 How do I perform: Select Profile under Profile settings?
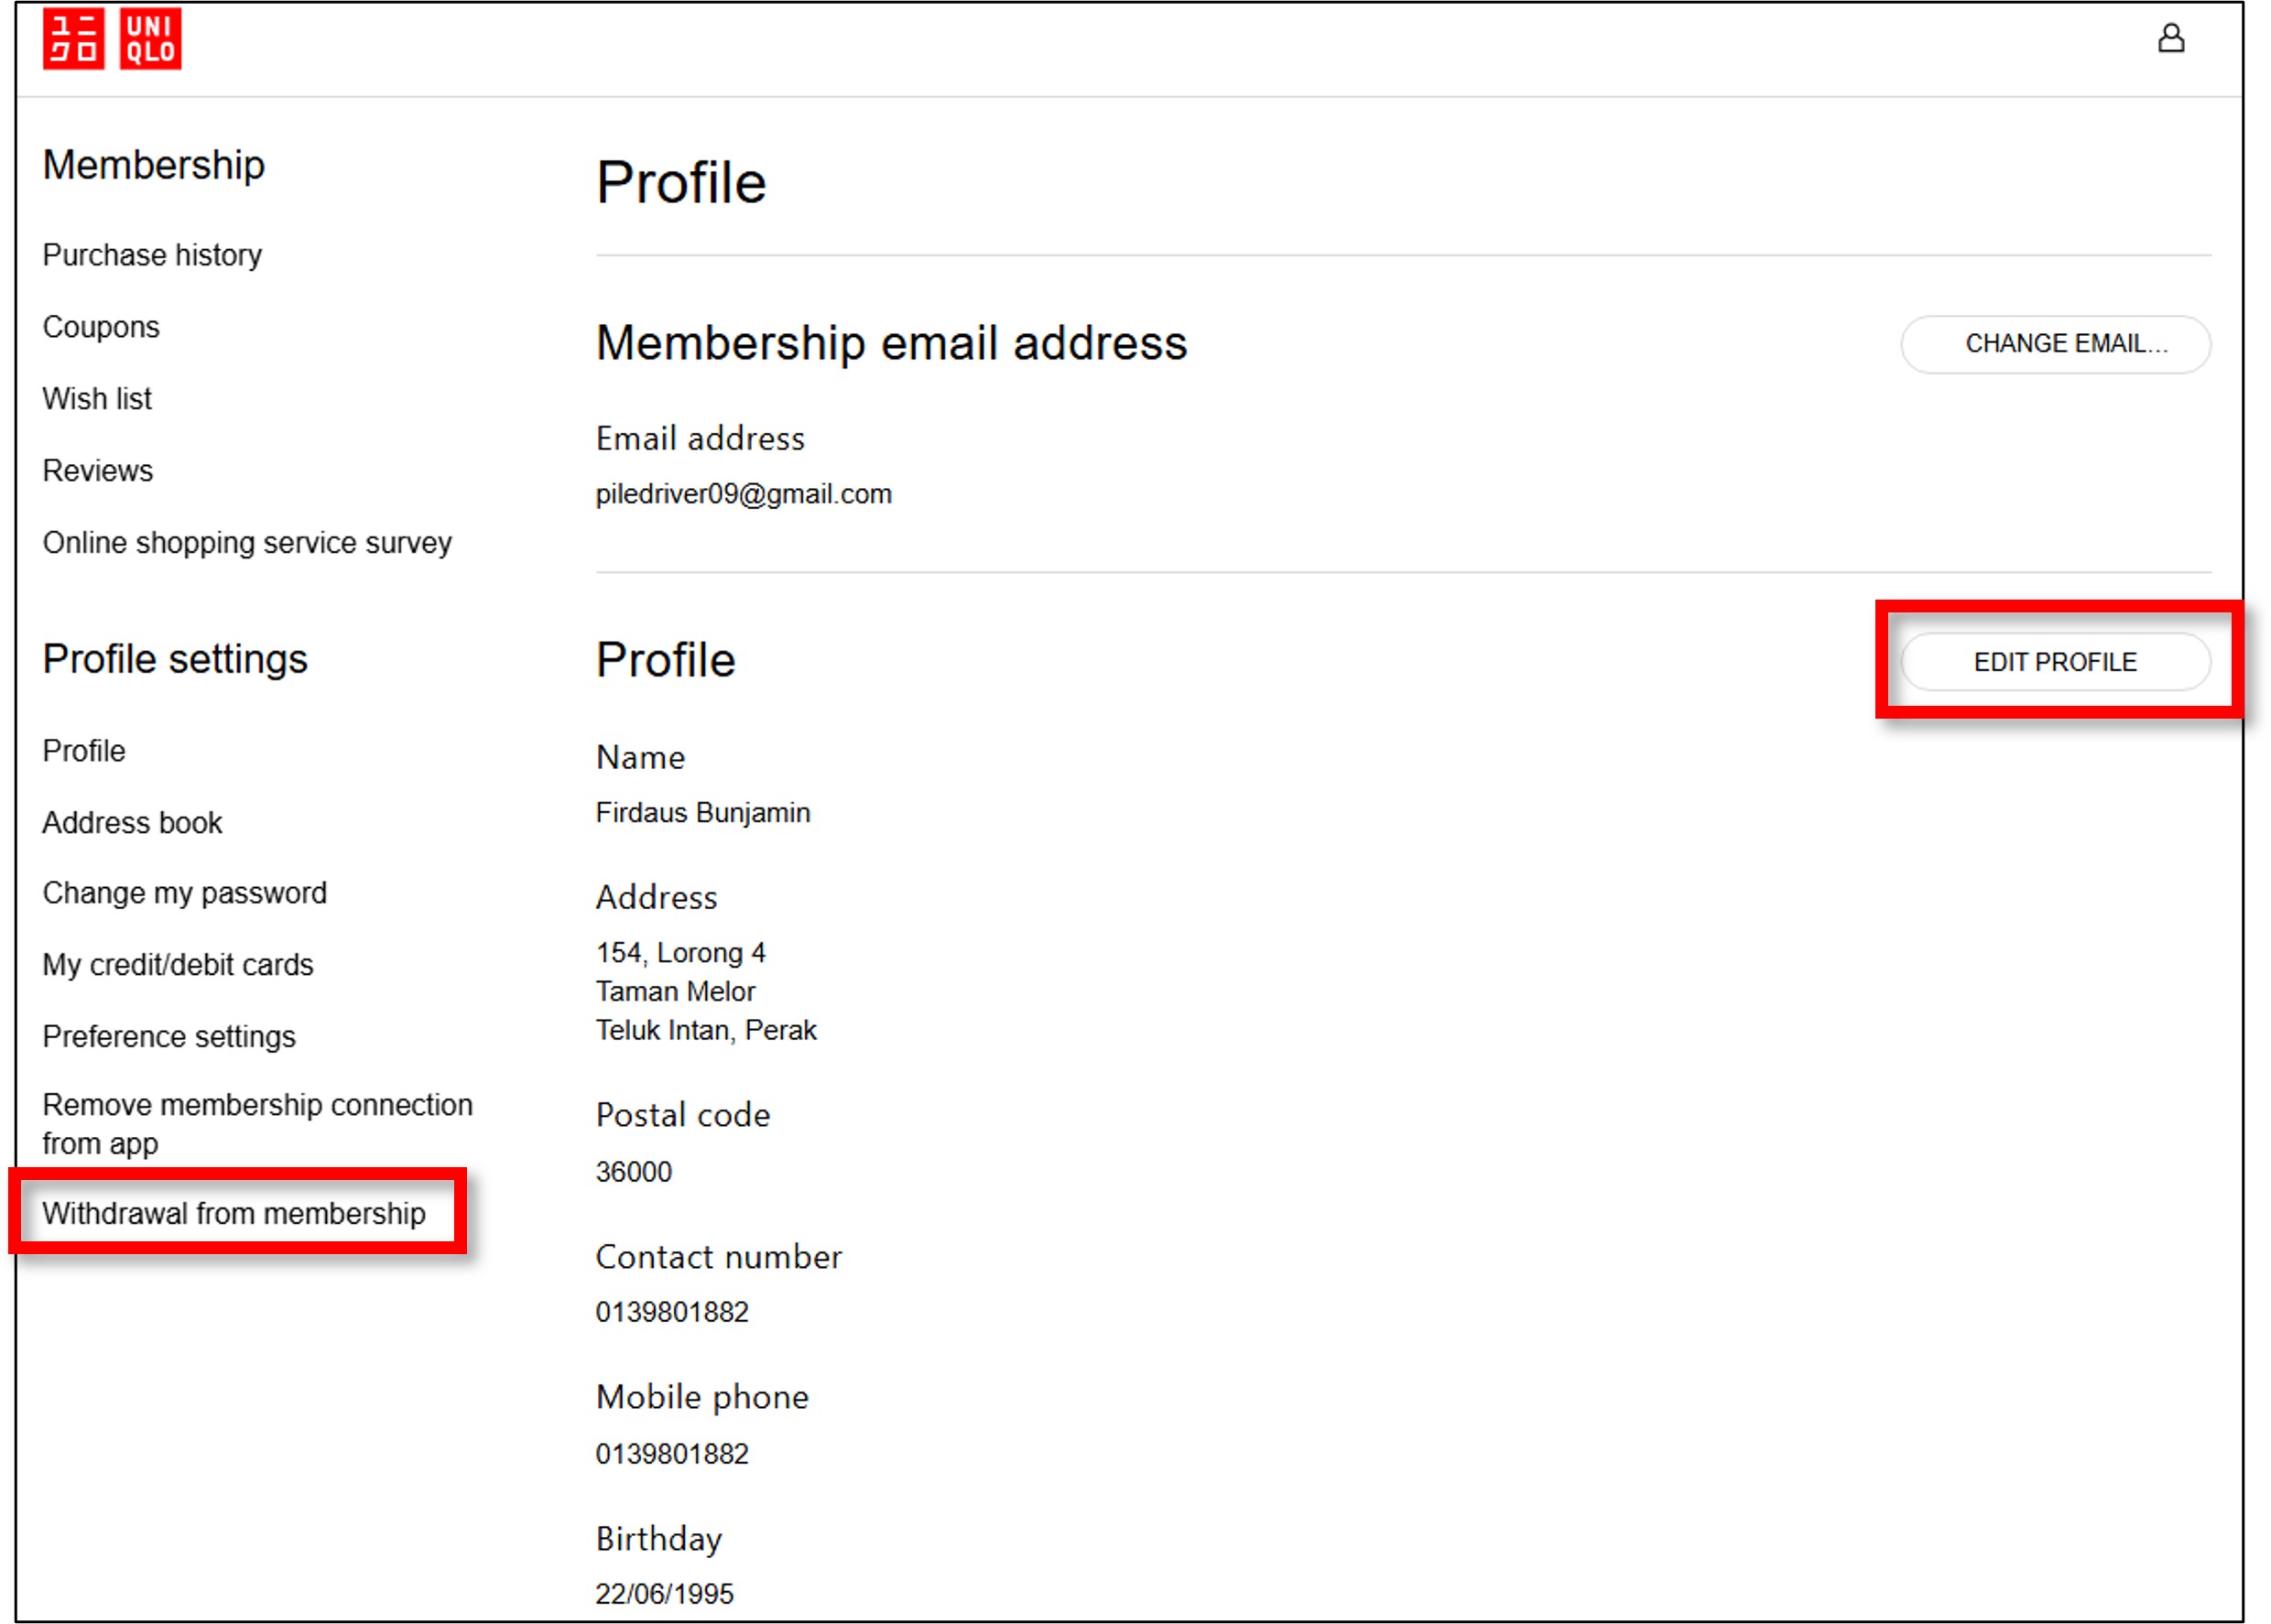tap(84, 751)
